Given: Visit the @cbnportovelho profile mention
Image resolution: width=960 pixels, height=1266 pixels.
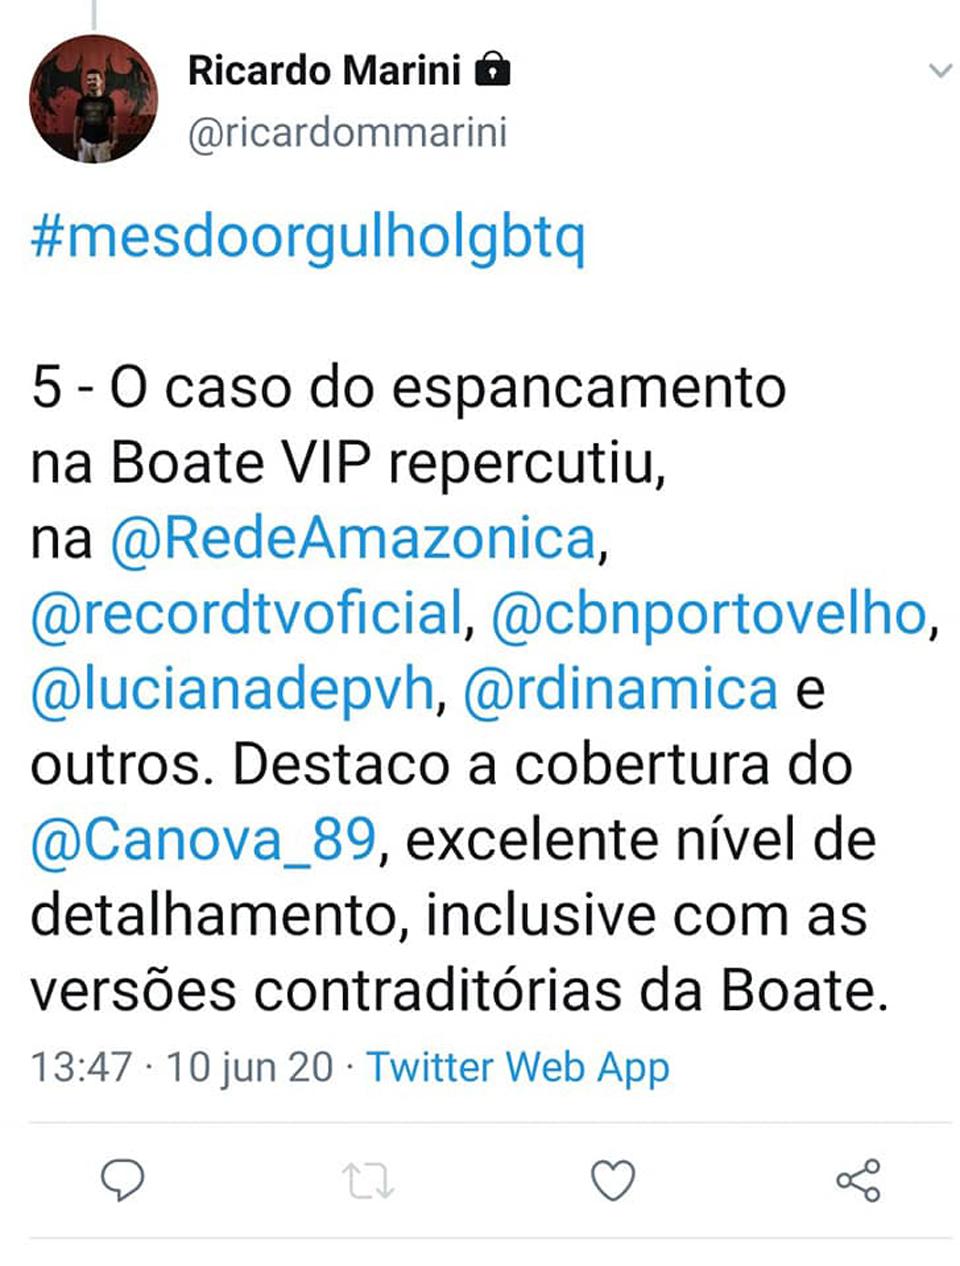Looking at the screenshot, I should [709, 613].
